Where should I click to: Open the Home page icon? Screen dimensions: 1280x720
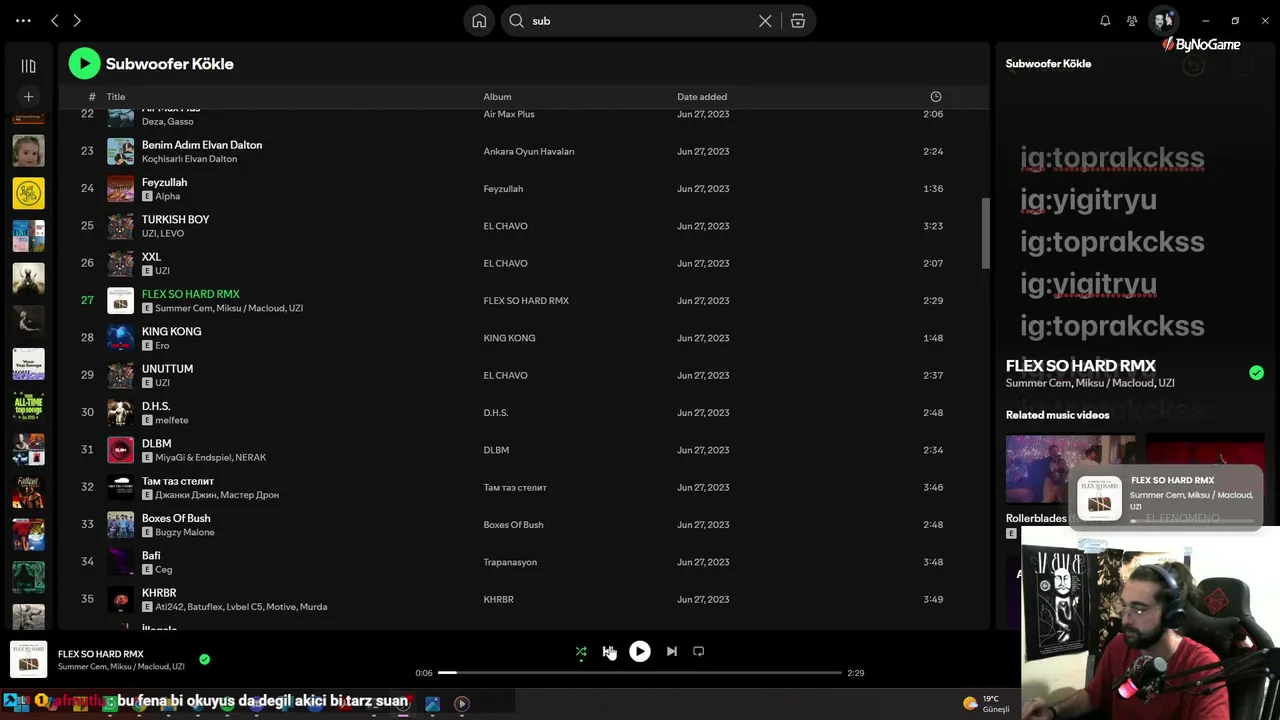click(479, 21)
